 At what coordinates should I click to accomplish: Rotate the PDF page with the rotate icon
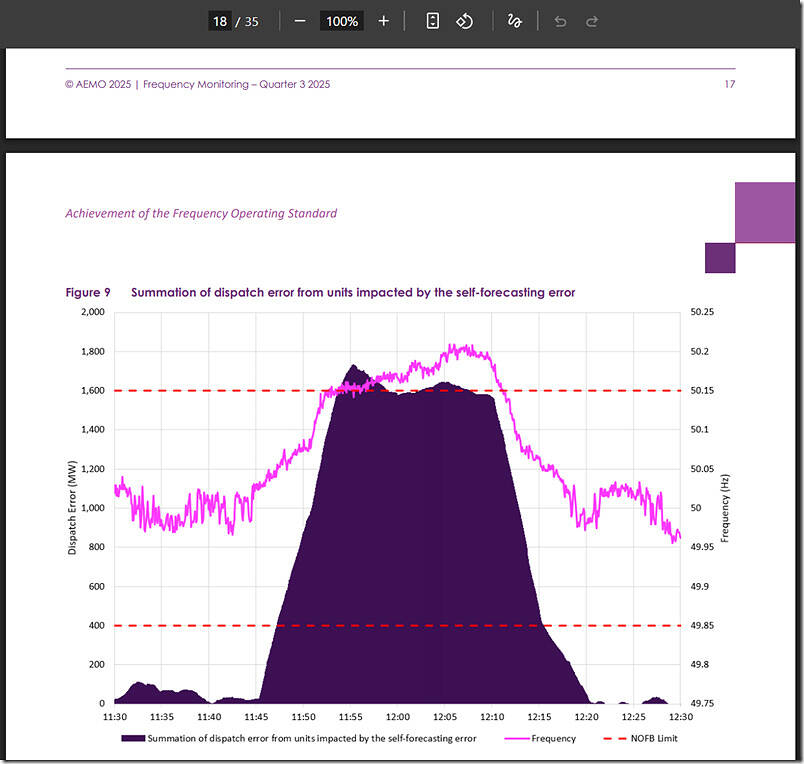click(x=464, y=20)
